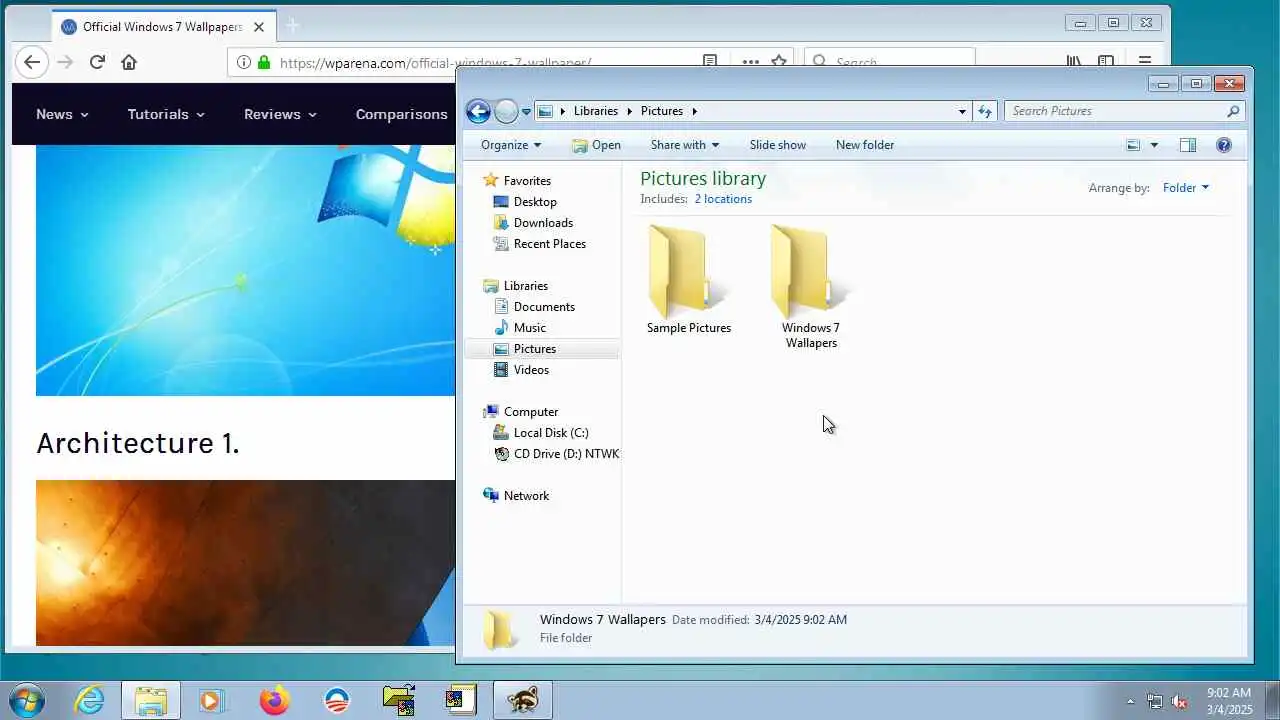Open a new Firefox tab
This screenshot has height=720, width=1280.
click(292, 26)
